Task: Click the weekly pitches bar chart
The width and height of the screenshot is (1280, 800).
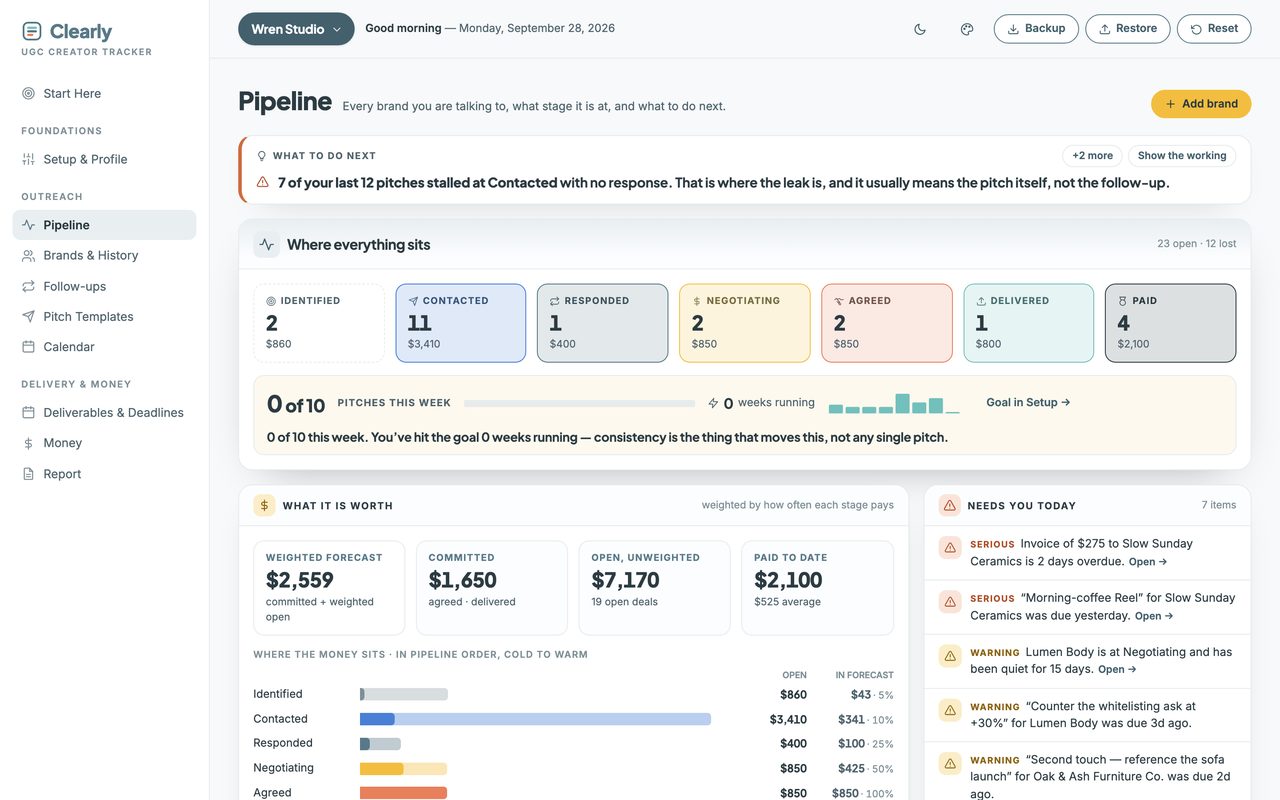Action: point(894,403)
